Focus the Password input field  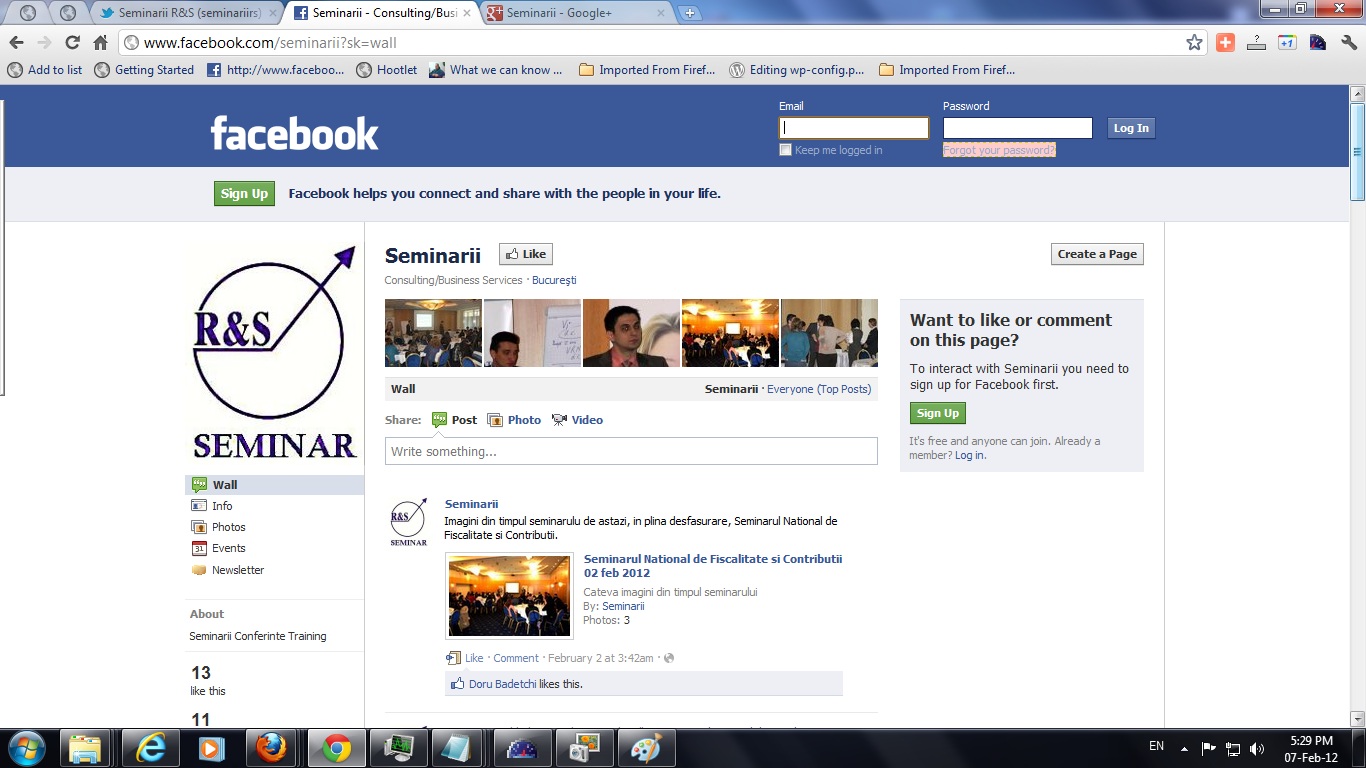[x=1018, y=128]
